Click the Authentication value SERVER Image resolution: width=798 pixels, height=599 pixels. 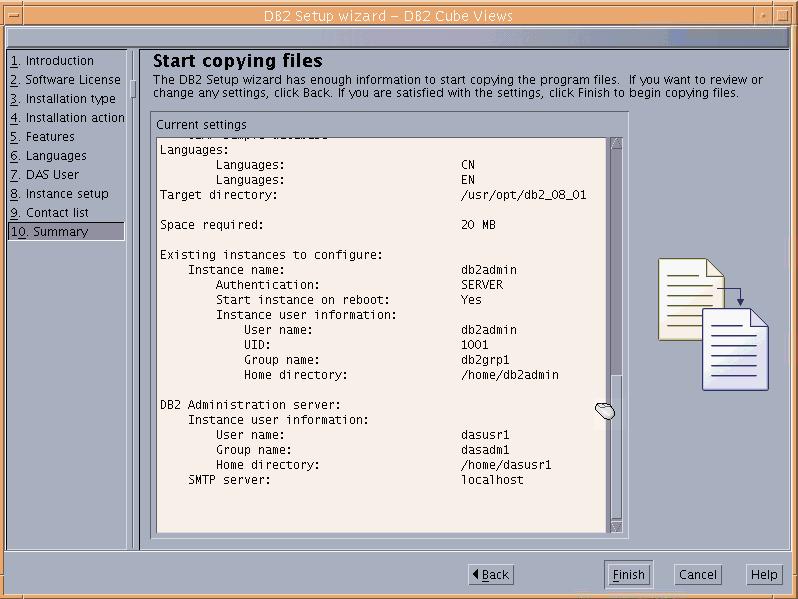pos(482,285)
